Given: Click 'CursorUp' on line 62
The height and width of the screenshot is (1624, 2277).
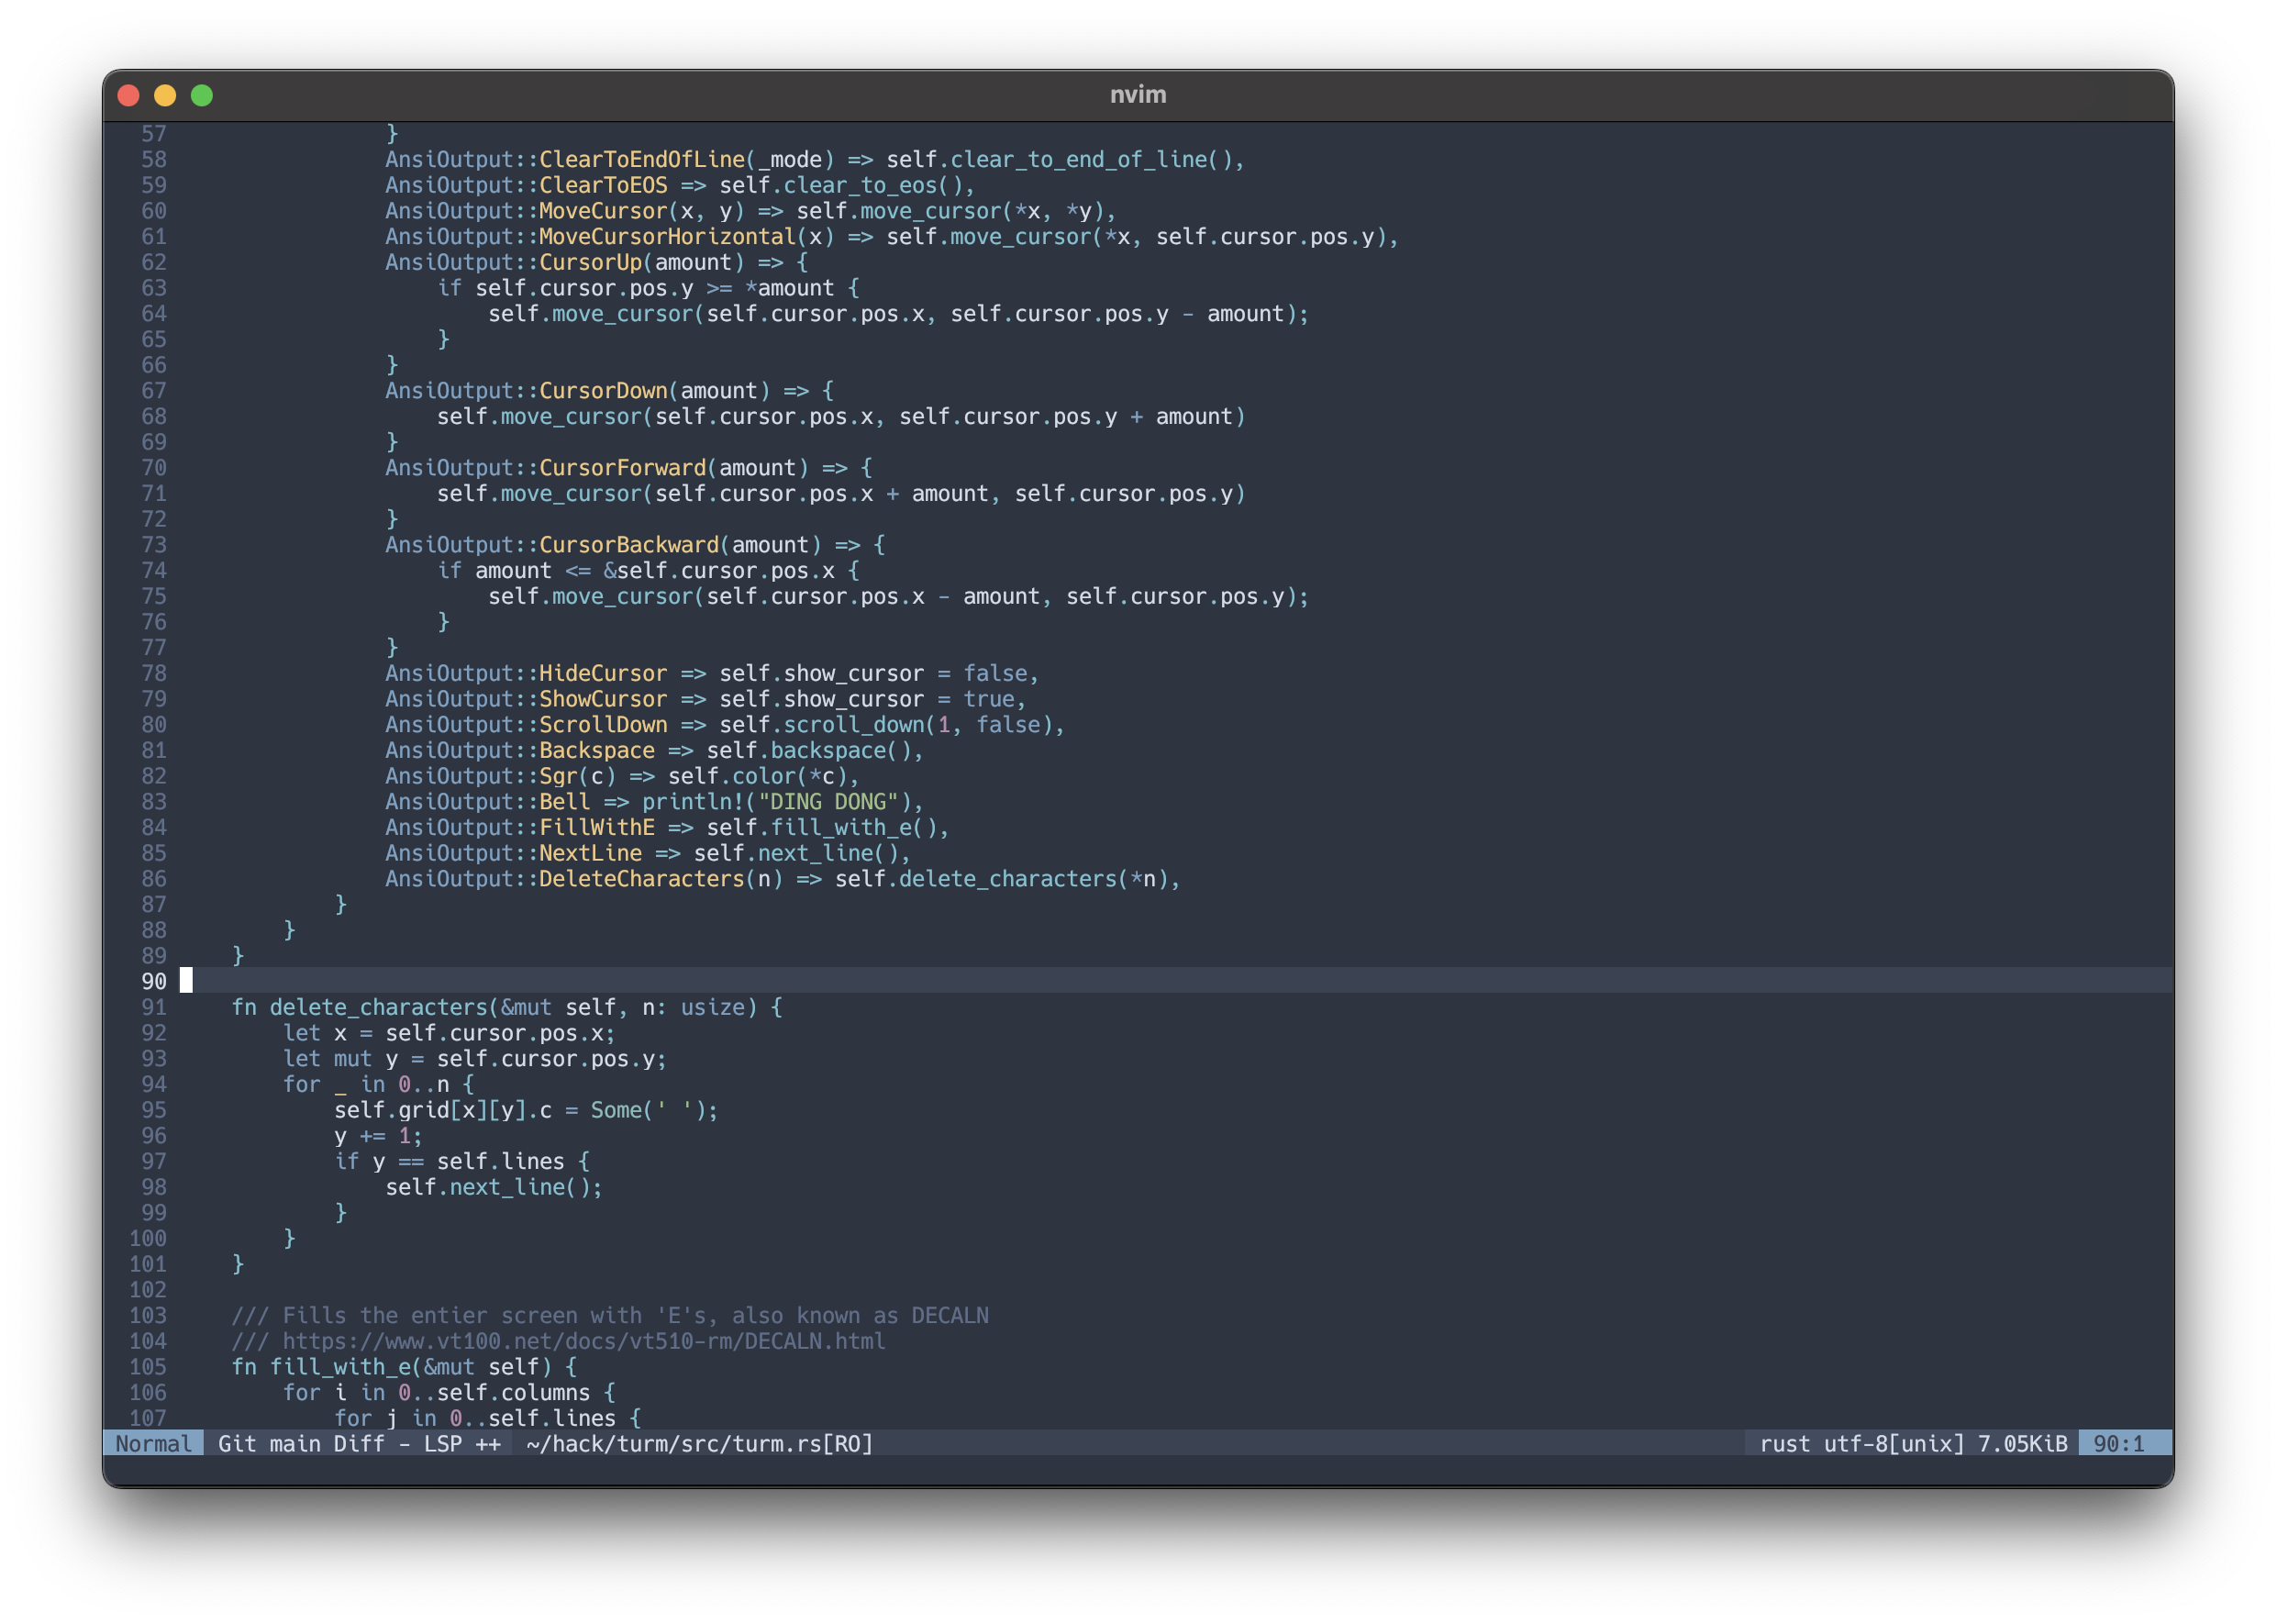Looking at the screenshot, I should tap(590, 262).
